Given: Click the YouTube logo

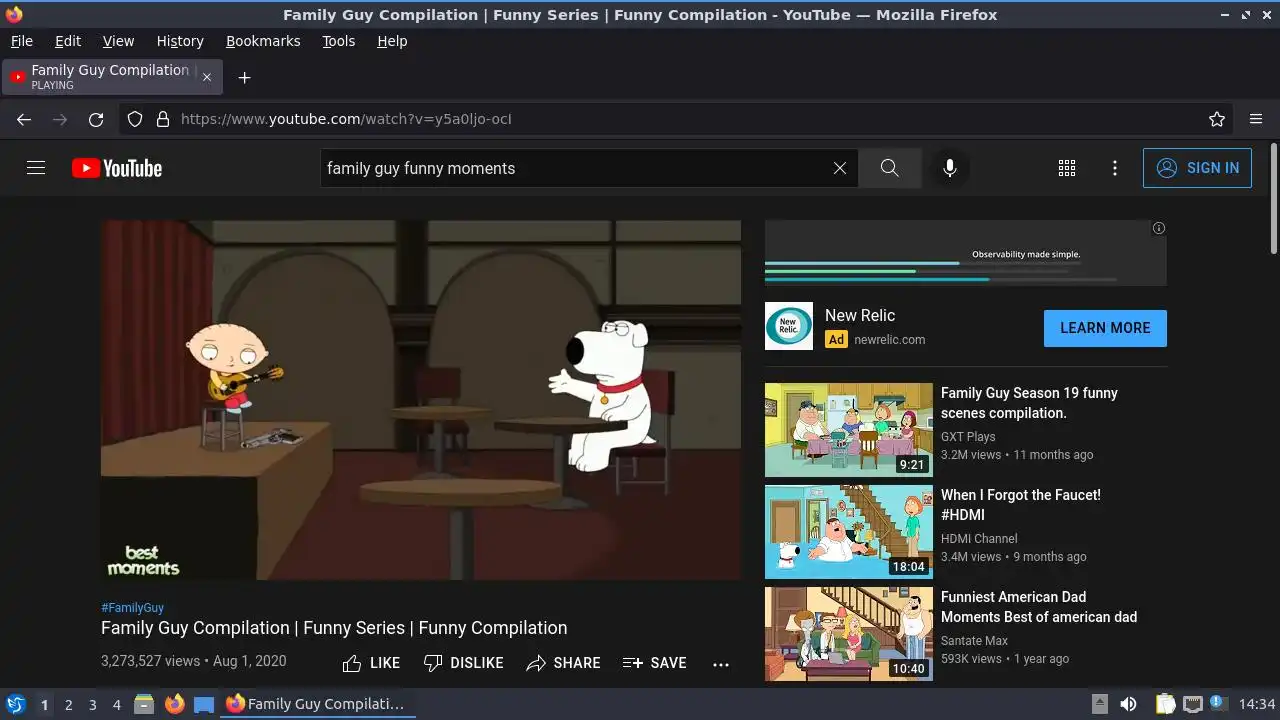Looking at the screenshot, I should (x=117, y=168).
